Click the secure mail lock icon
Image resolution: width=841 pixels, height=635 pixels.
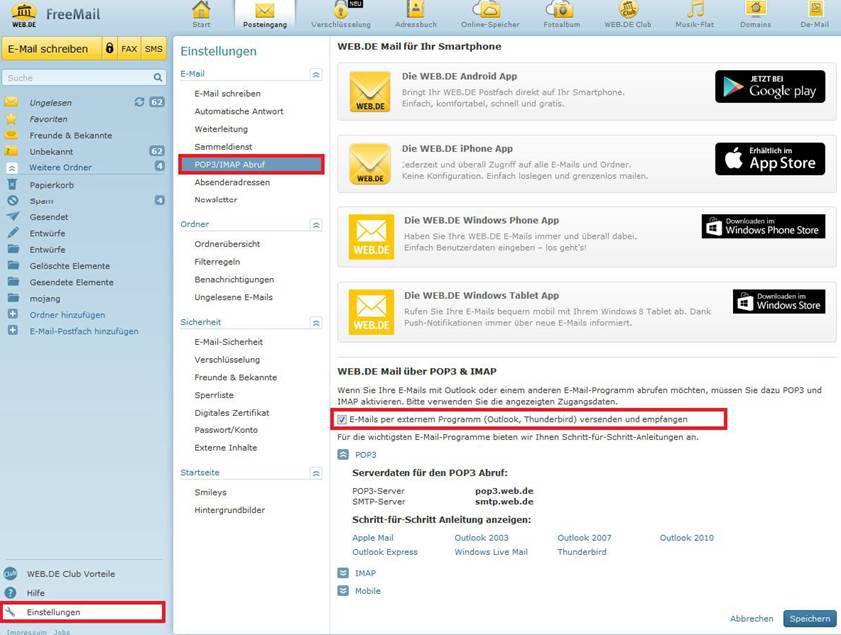click(x=109, y=48)
